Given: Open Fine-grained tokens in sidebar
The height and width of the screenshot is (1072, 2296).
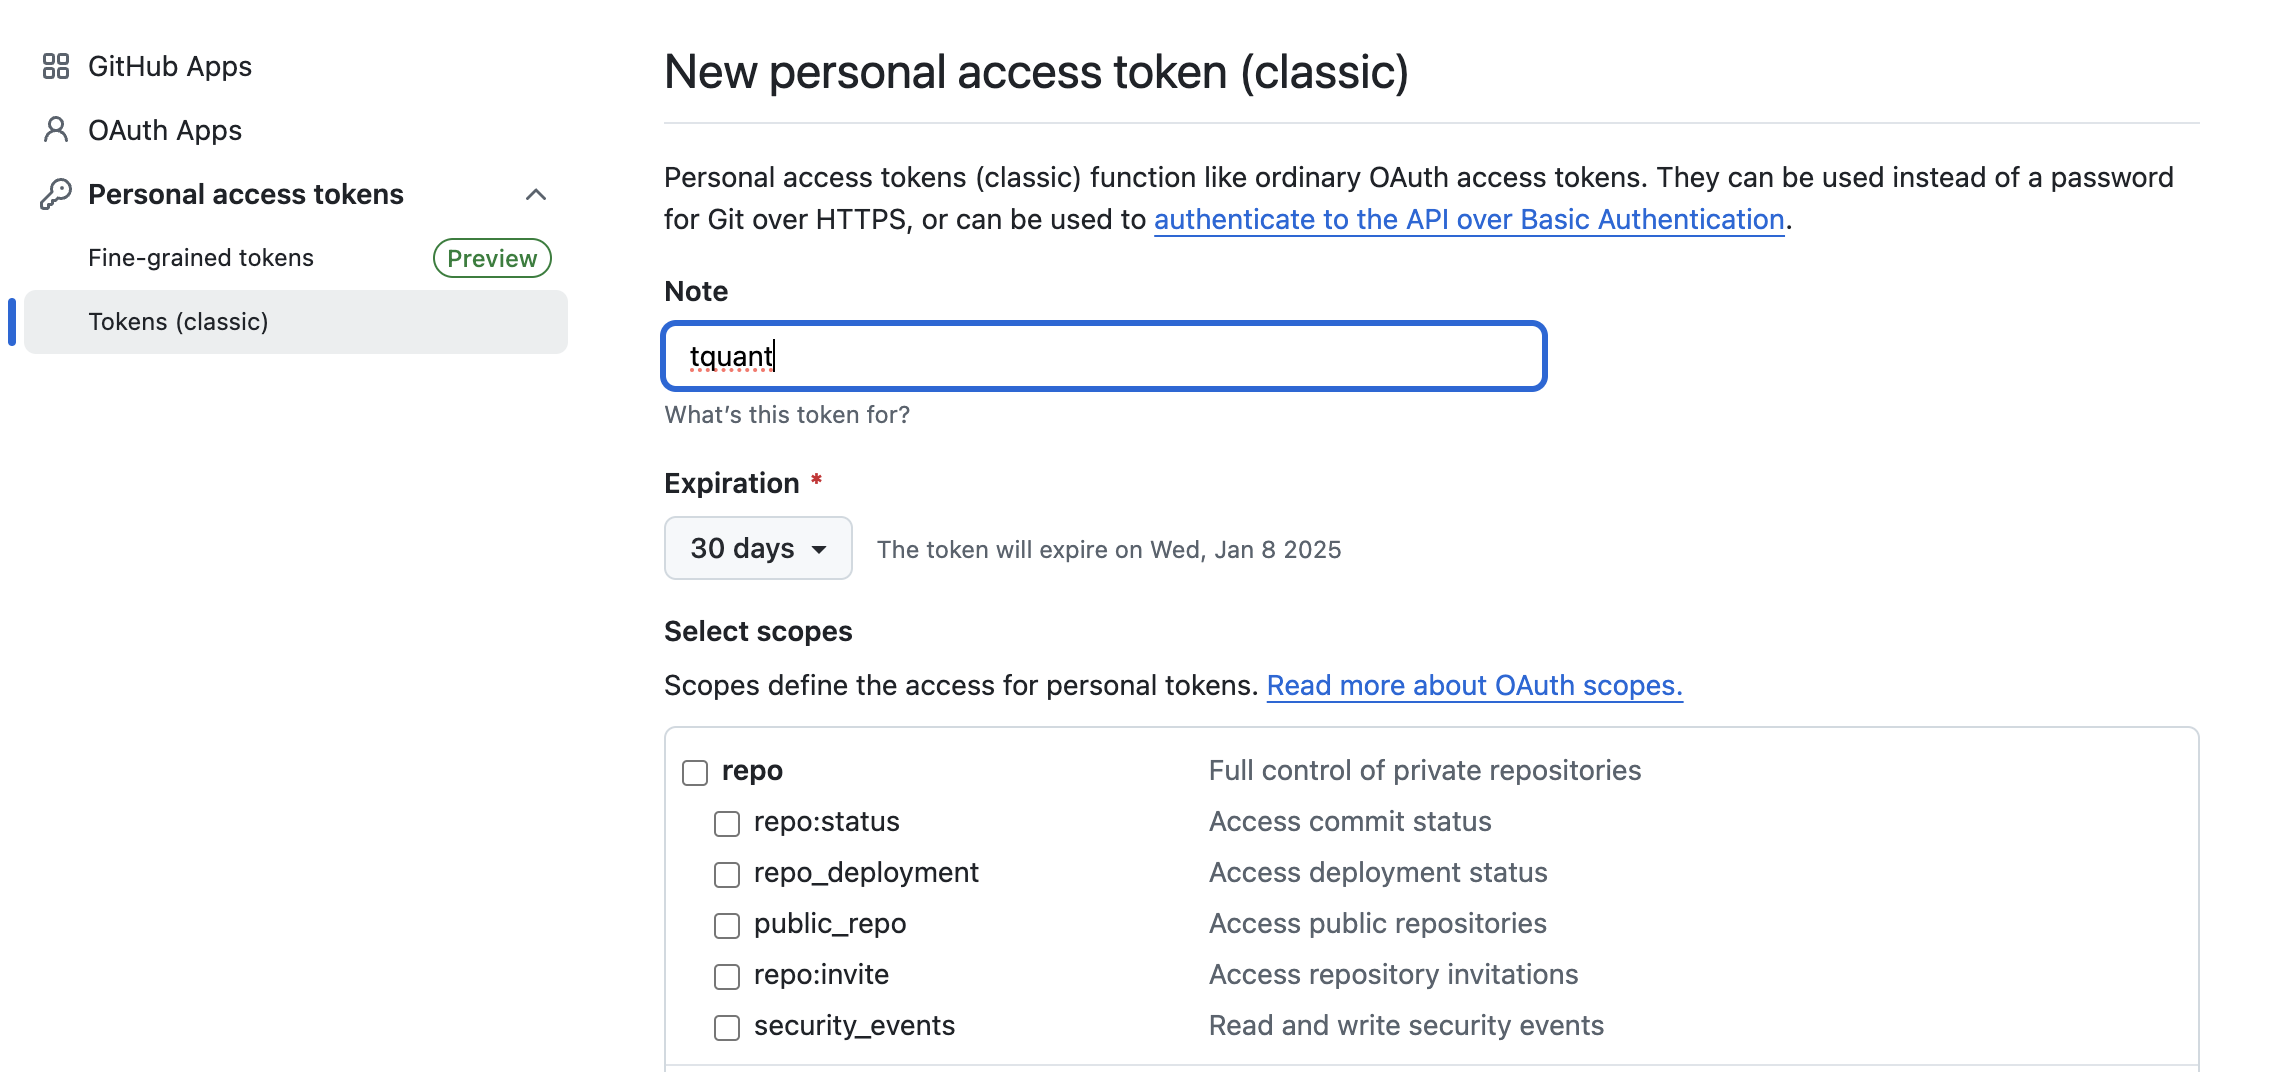Looking at the screenshot, I should (201, 258).
